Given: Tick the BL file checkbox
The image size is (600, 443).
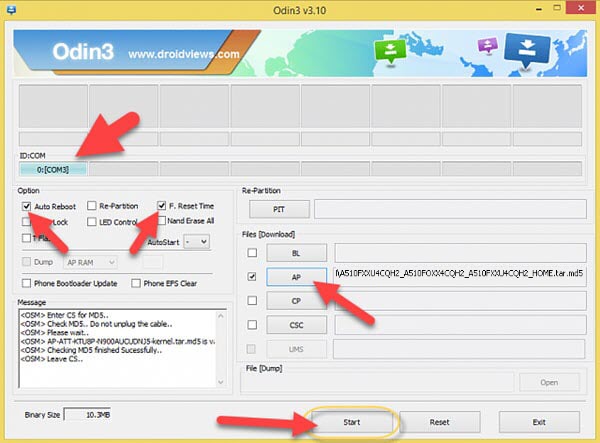Looking at the screenshot, I should 252,253.
